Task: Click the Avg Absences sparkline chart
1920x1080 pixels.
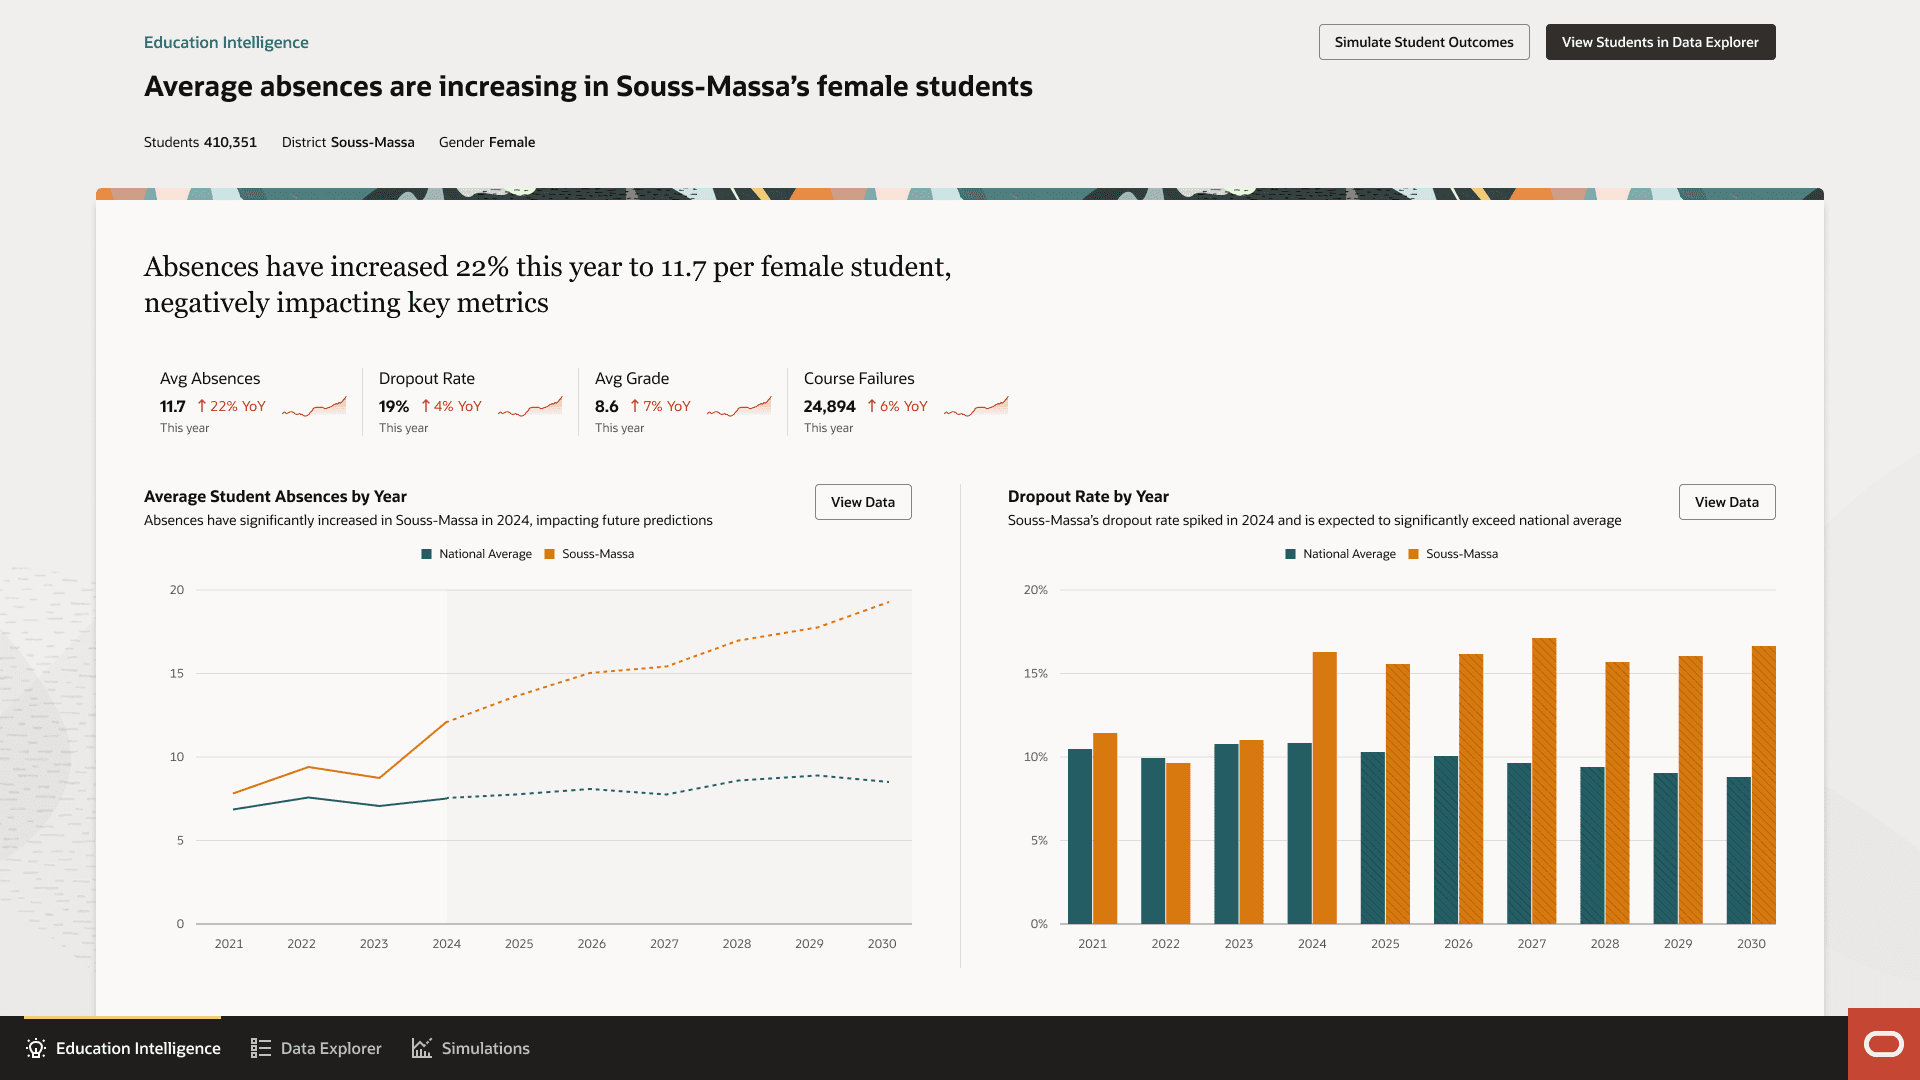Action: pyautogui.click(x=314, y=407)
